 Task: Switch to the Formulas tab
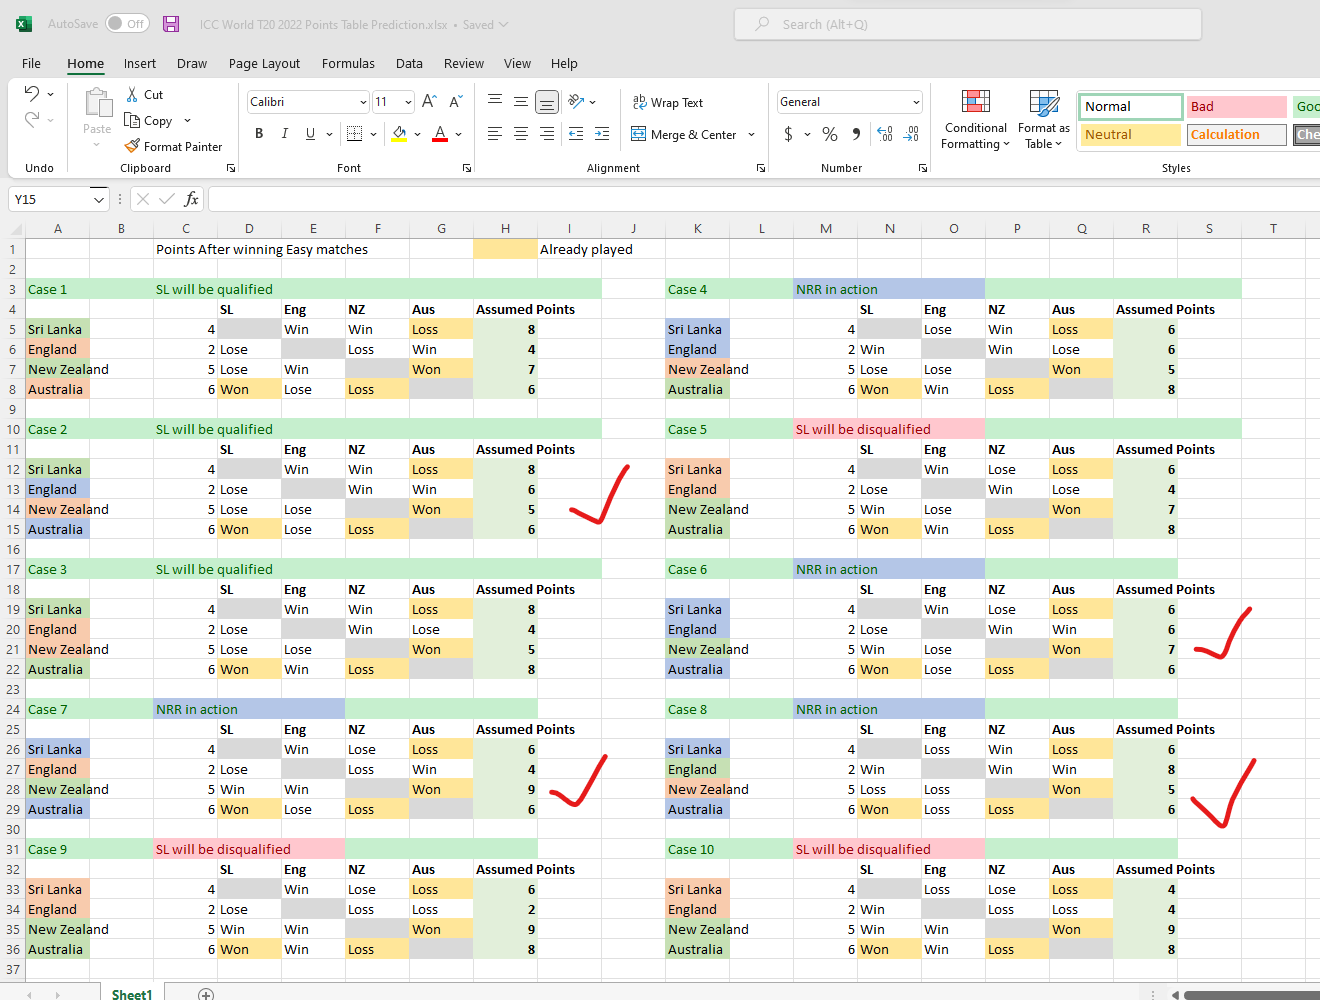(x=348, y=63)
